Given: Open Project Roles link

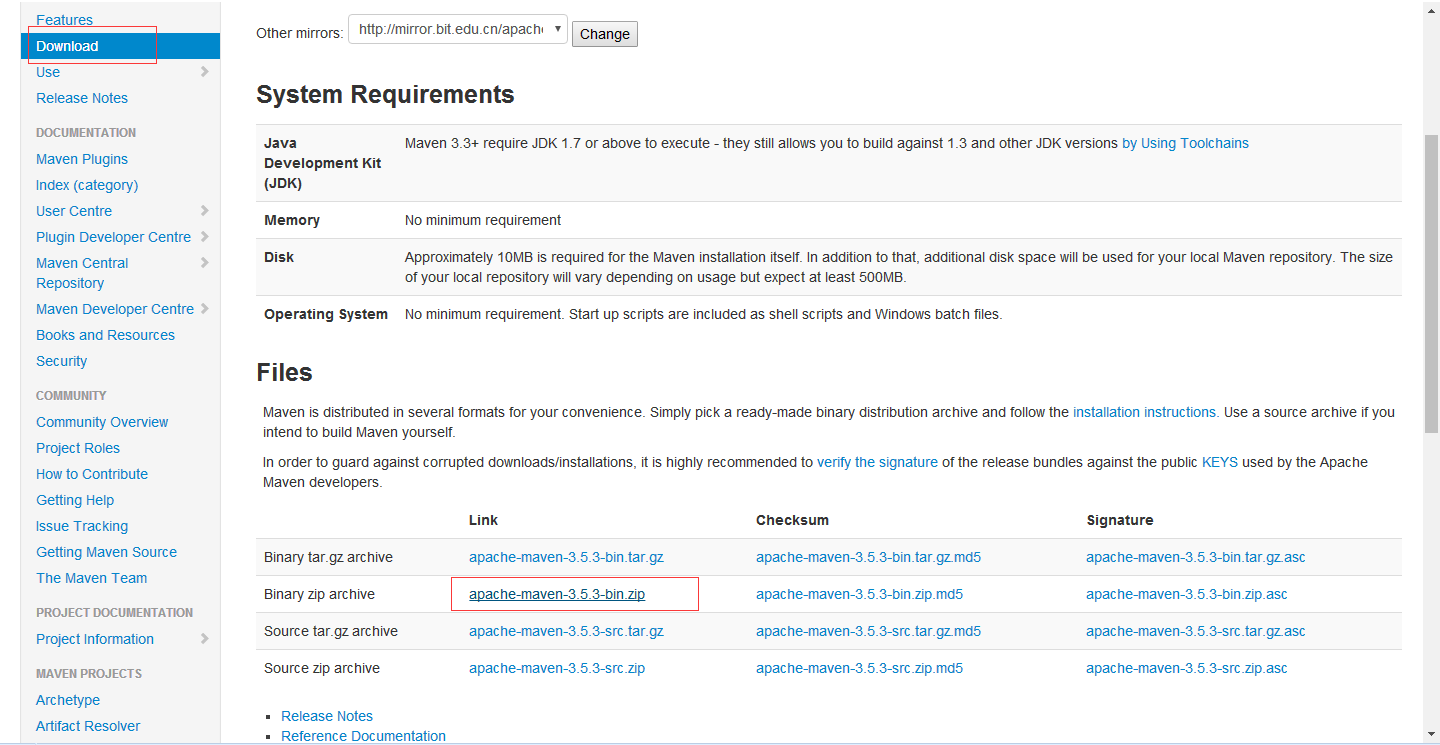Looking at the screenshot, I should pos(78,448).
